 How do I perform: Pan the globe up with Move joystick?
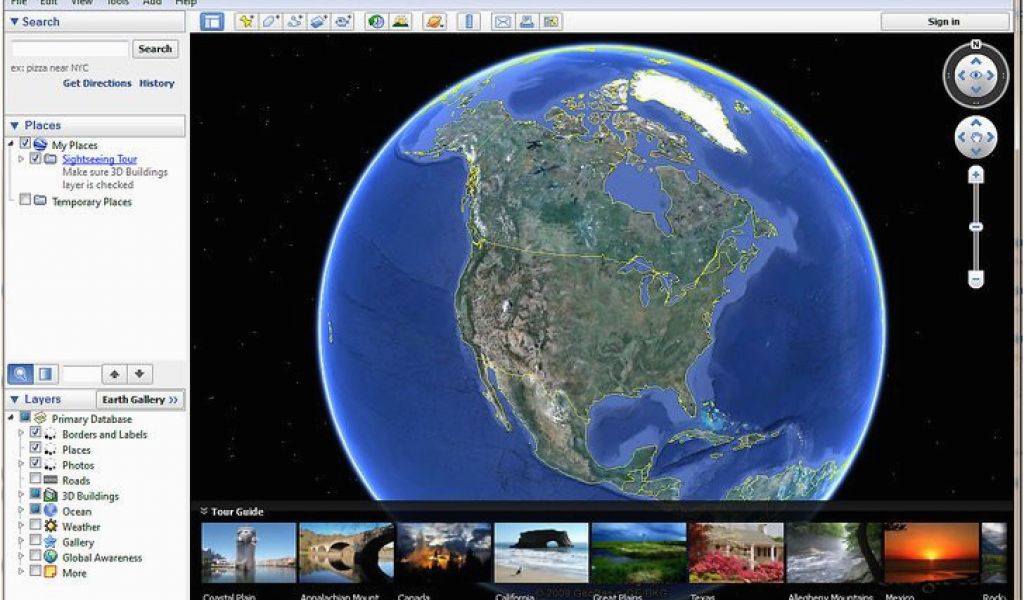(976, 123)
